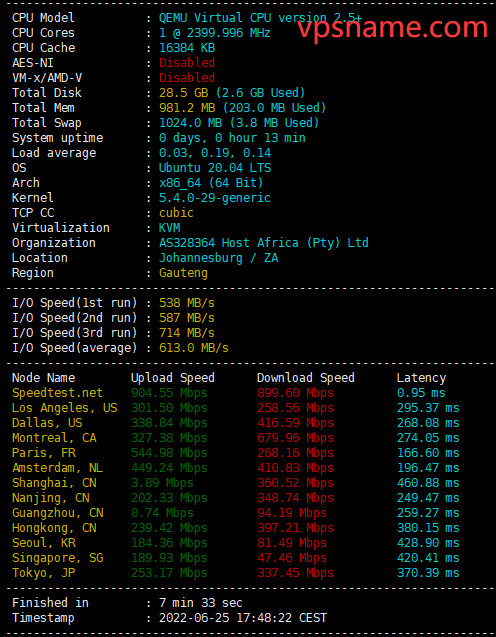This screenshot has height=637, width=496.
Task: Select the TCP CC value cubic
Action: point(176,213)
